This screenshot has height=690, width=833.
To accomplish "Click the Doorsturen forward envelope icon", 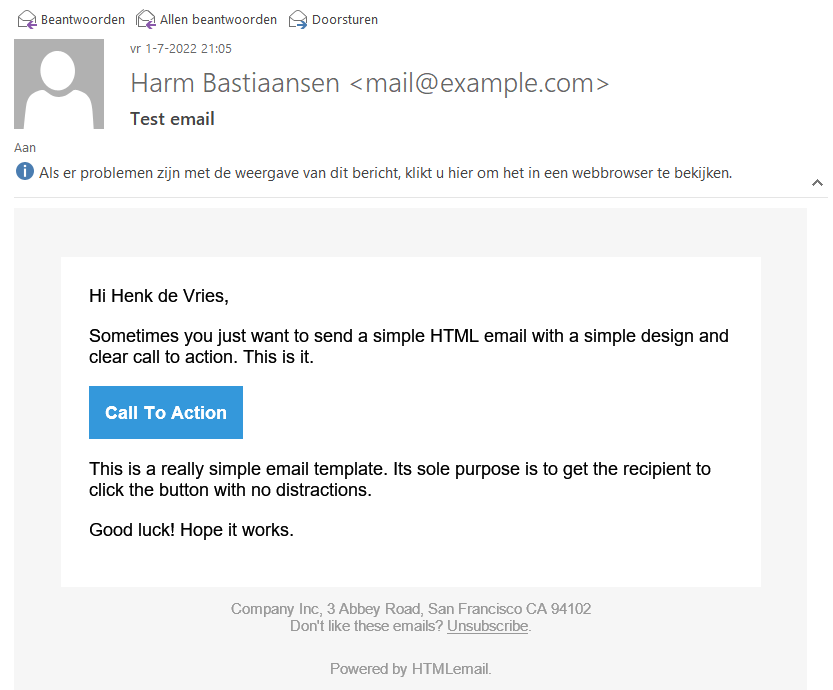I will pos(297,20).
